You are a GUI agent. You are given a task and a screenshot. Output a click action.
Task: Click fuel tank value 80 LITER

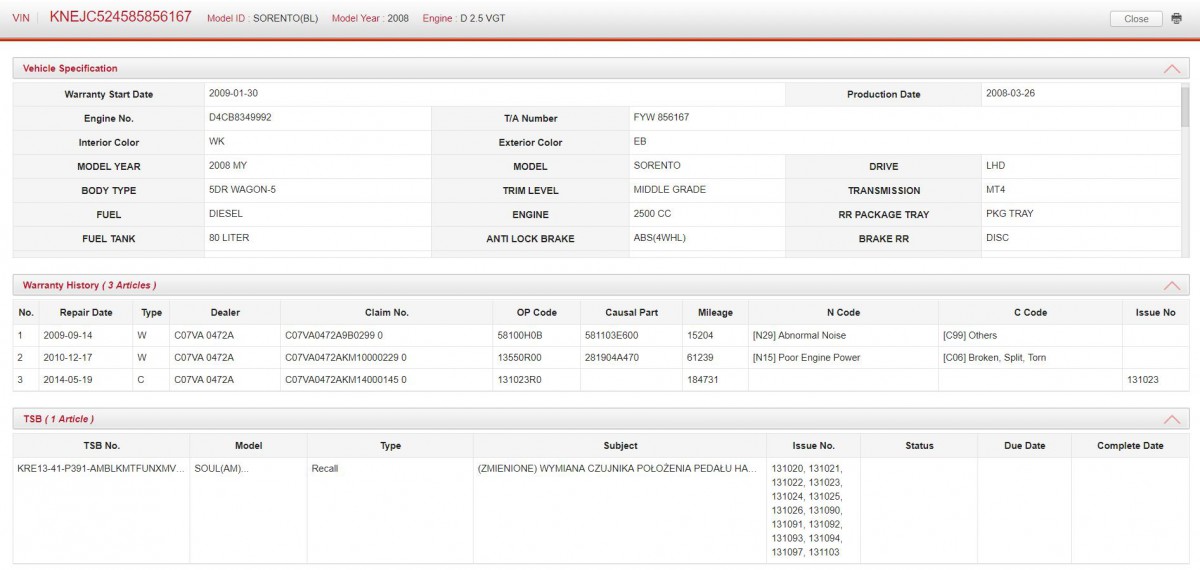pyautogui.click(x=228, y=238)
